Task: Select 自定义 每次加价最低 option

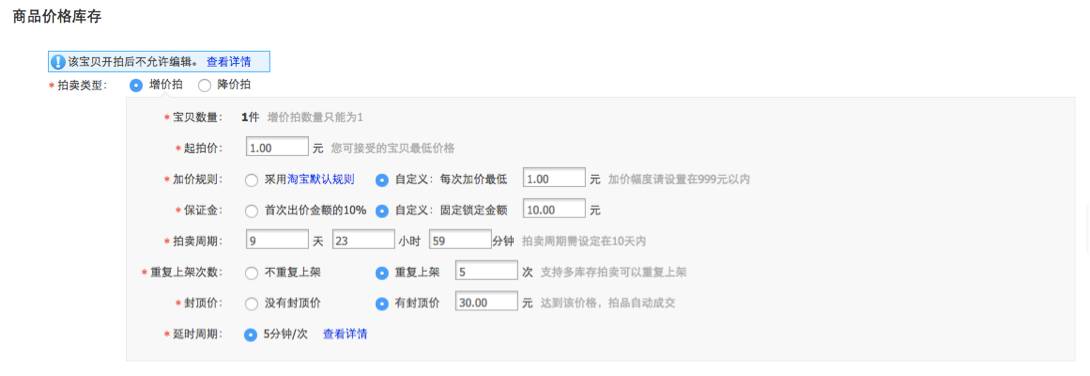Action: coord(382,180)
